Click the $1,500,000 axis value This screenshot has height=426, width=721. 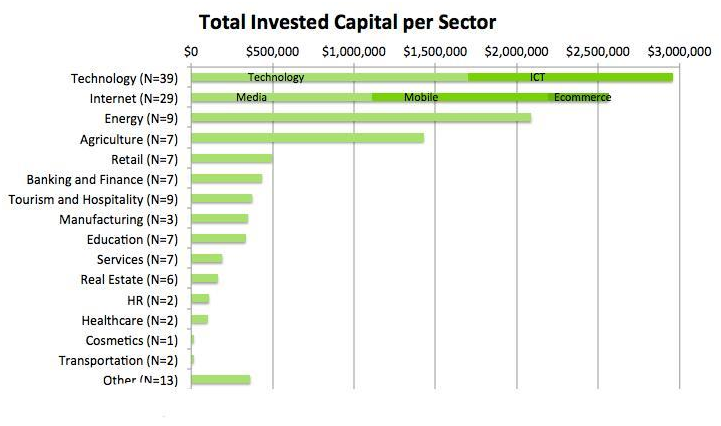click(x=436, y=50)
